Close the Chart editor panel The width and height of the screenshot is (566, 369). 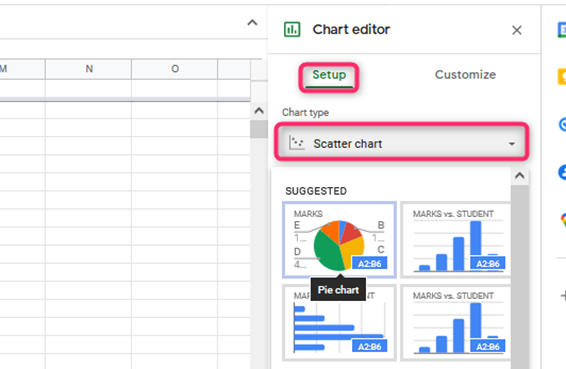tap(517, 30)
